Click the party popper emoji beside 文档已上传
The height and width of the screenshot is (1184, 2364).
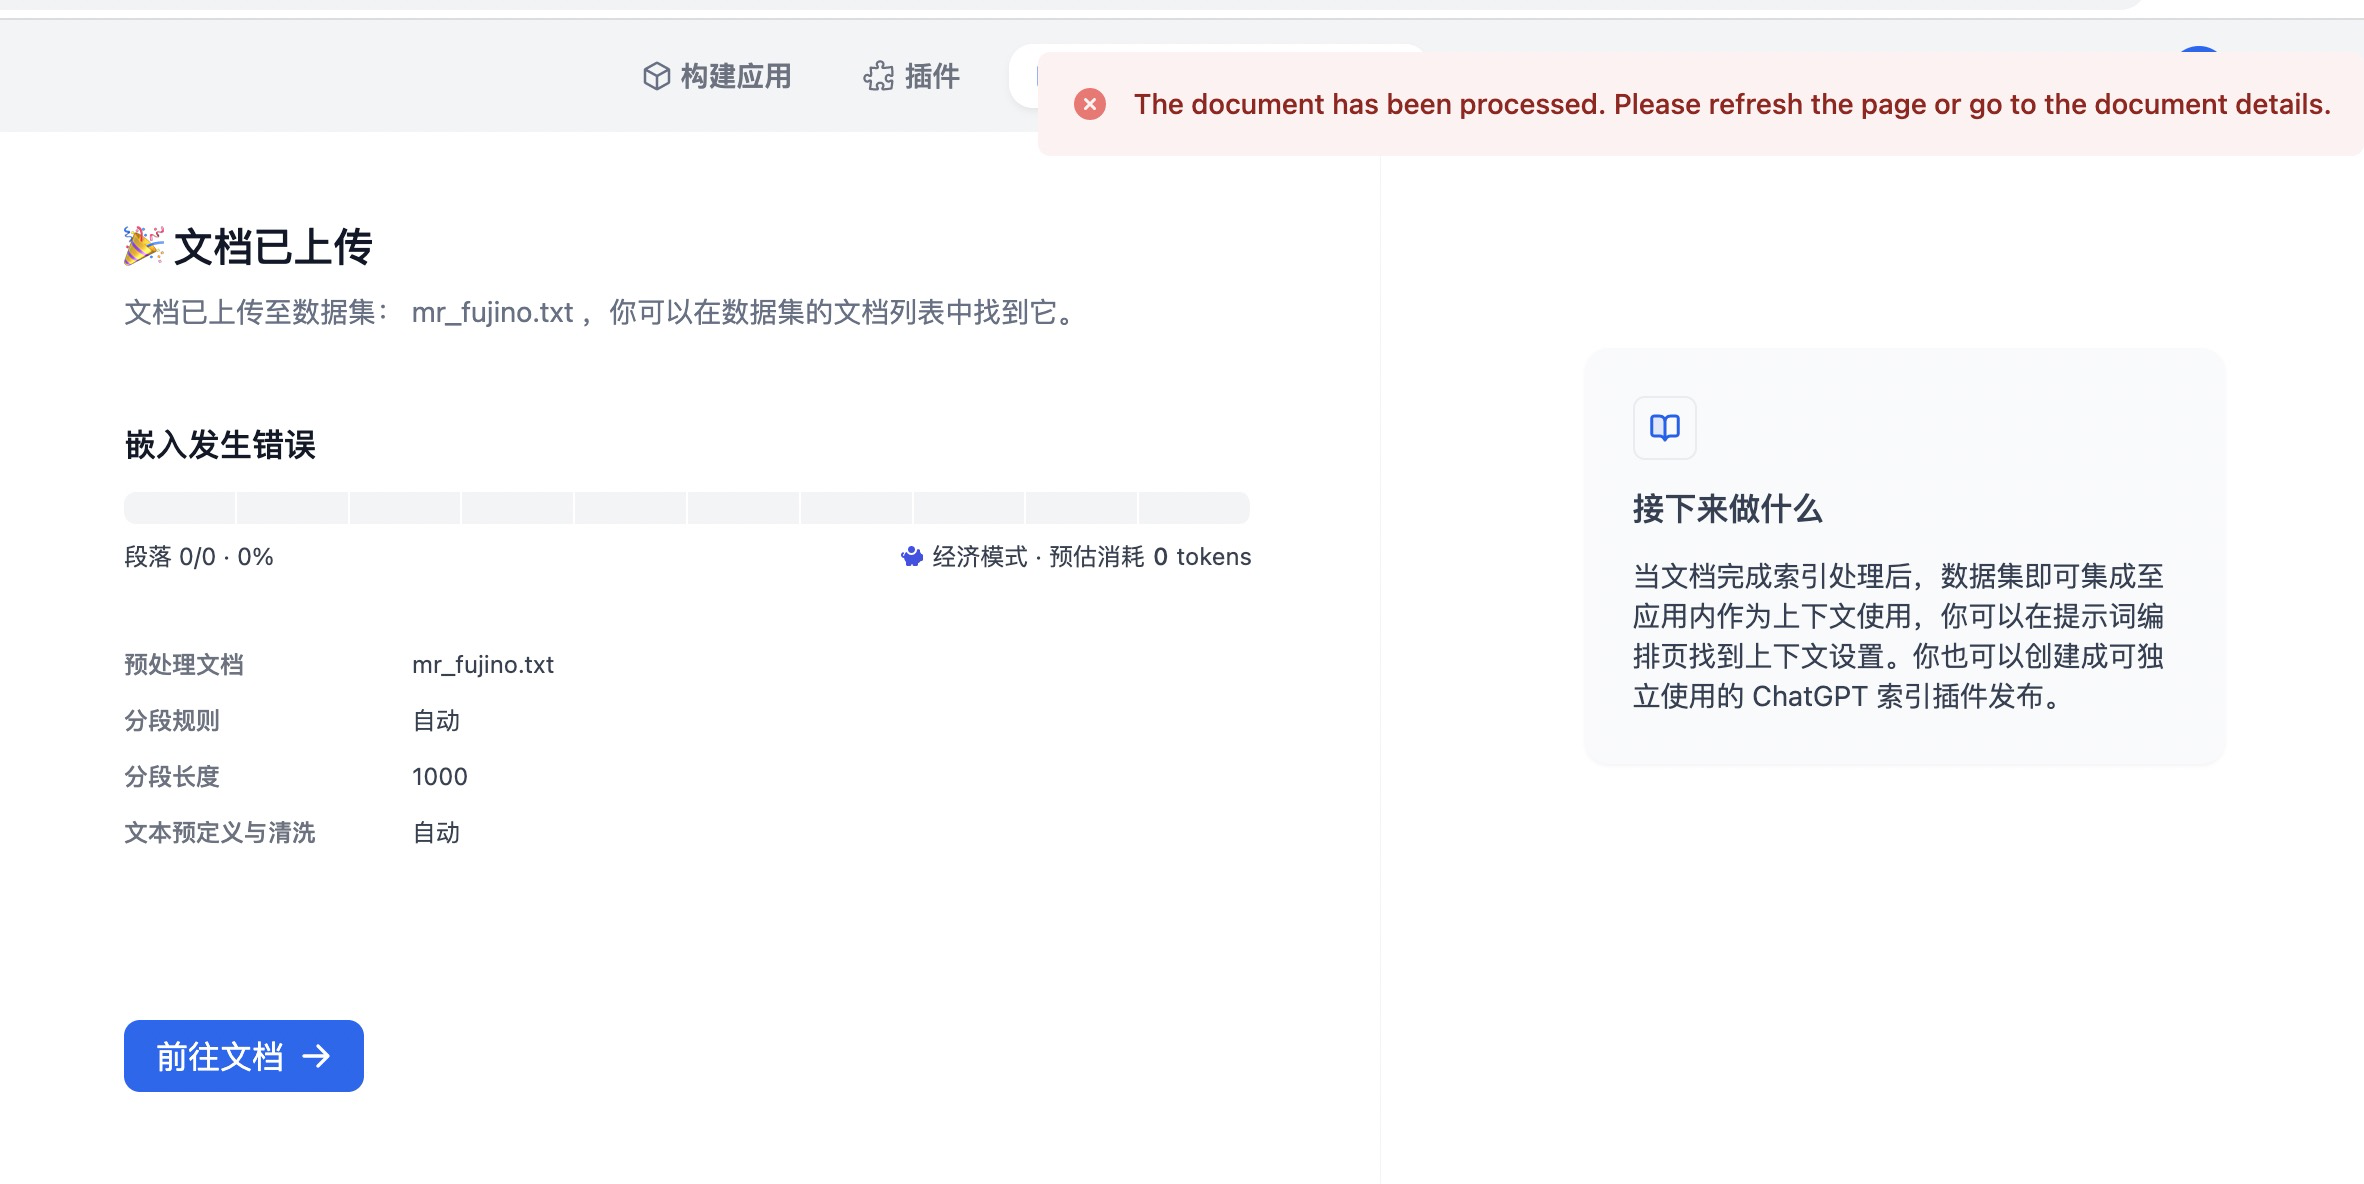point(143,247)
